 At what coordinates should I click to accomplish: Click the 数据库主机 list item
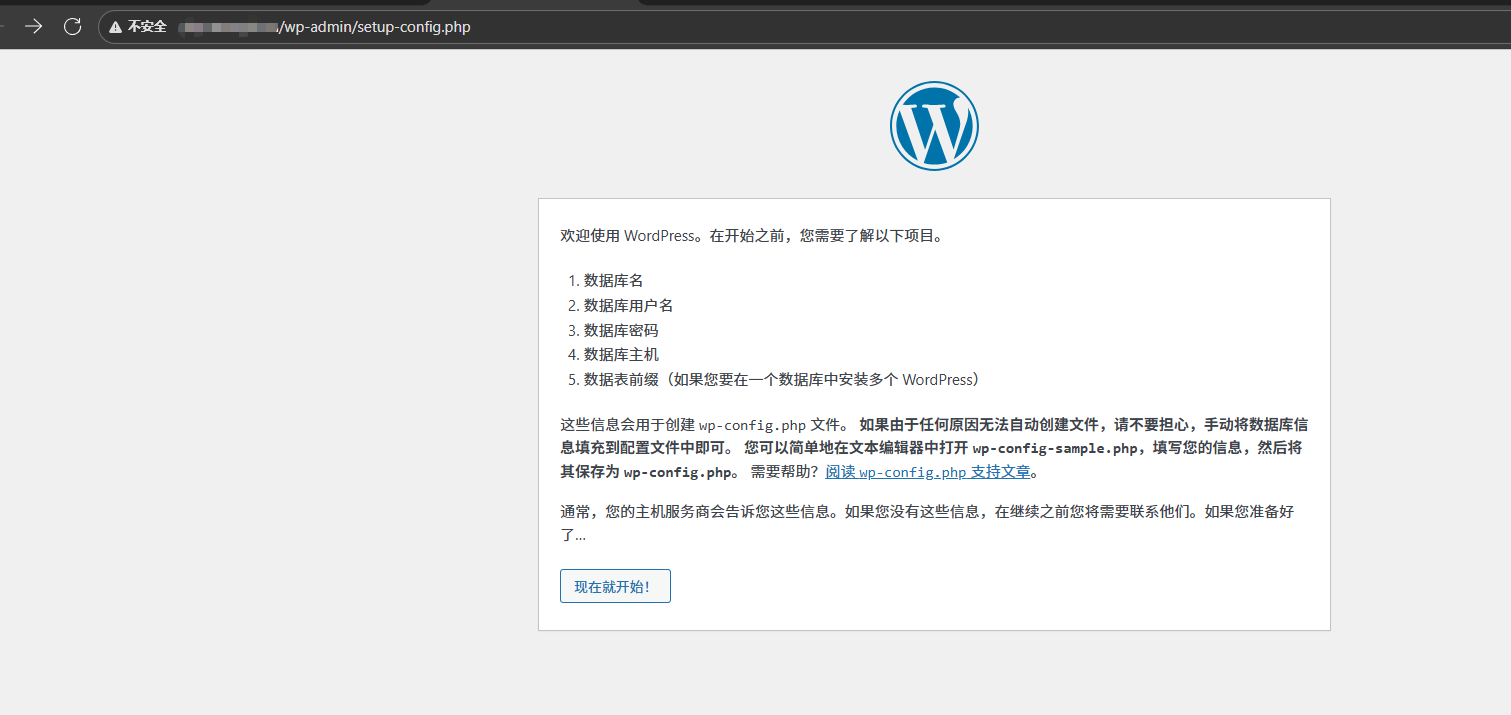(x=621, y=355)
